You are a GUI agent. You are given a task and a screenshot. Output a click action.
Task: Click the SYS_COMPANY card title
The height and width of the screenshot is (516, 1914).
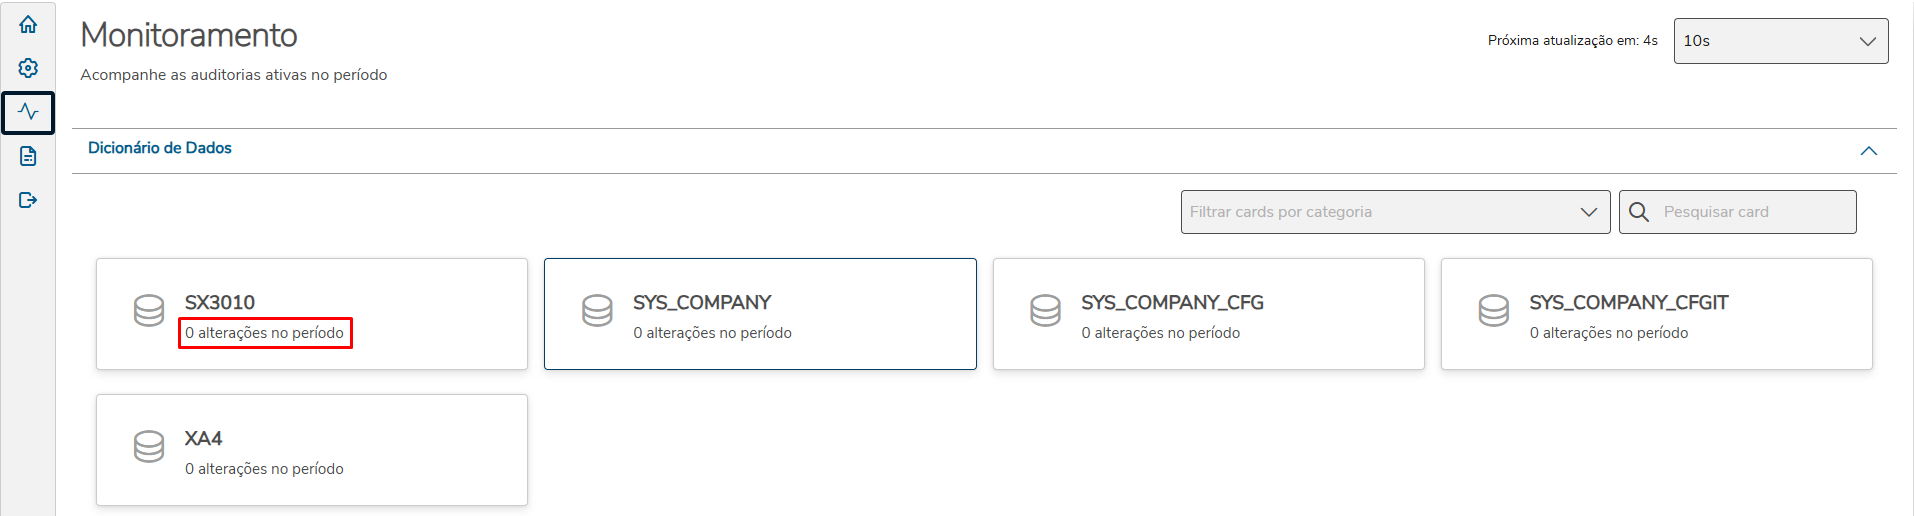(702, 302)
